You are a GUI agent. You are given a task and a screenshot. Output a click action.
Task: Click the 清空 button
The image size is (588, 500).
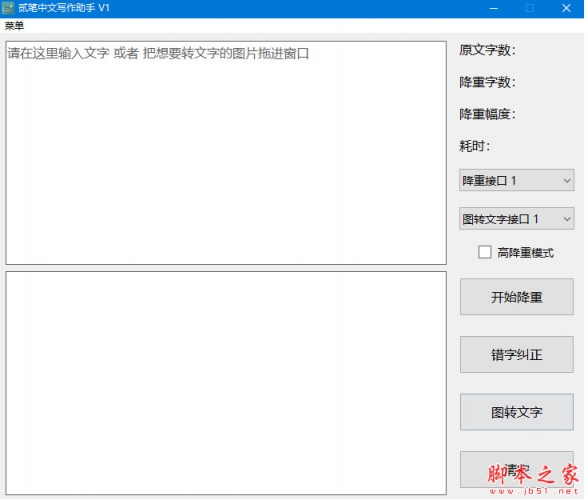tap(516, 469)
